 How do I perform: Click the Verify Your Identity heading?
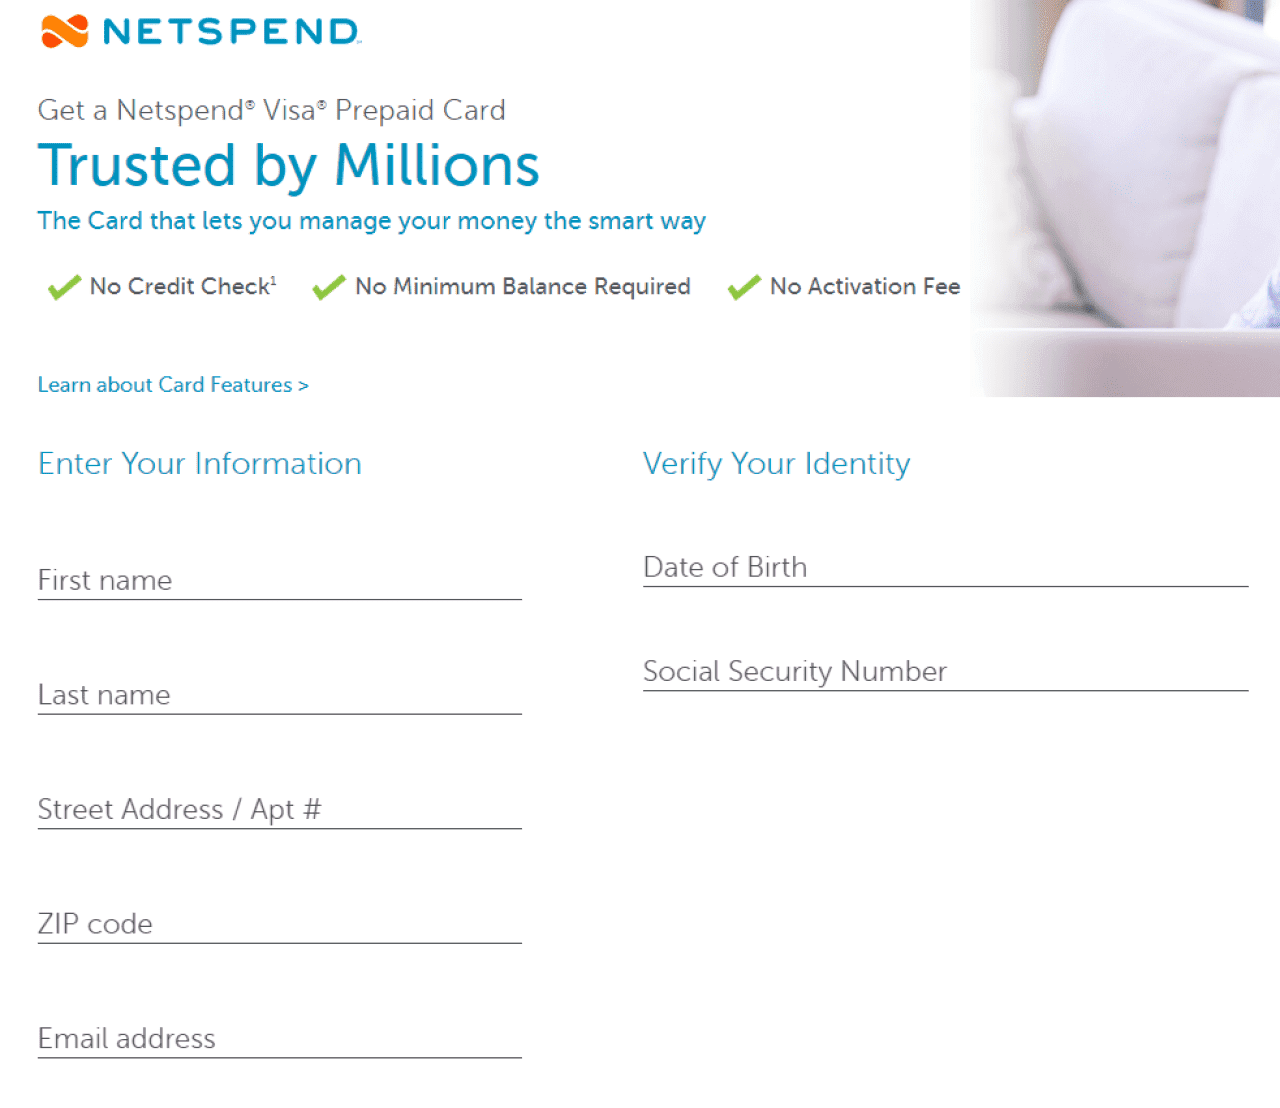click(776, 463)
